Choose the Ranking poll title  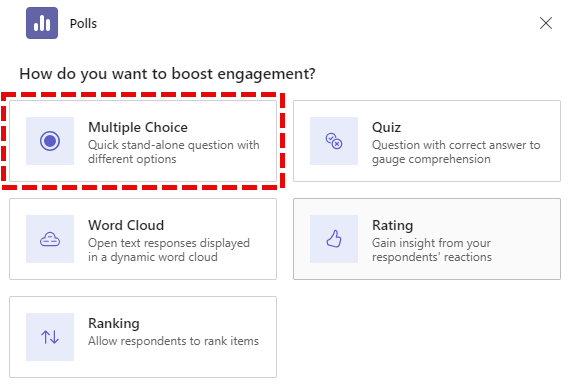pos(114,323)
